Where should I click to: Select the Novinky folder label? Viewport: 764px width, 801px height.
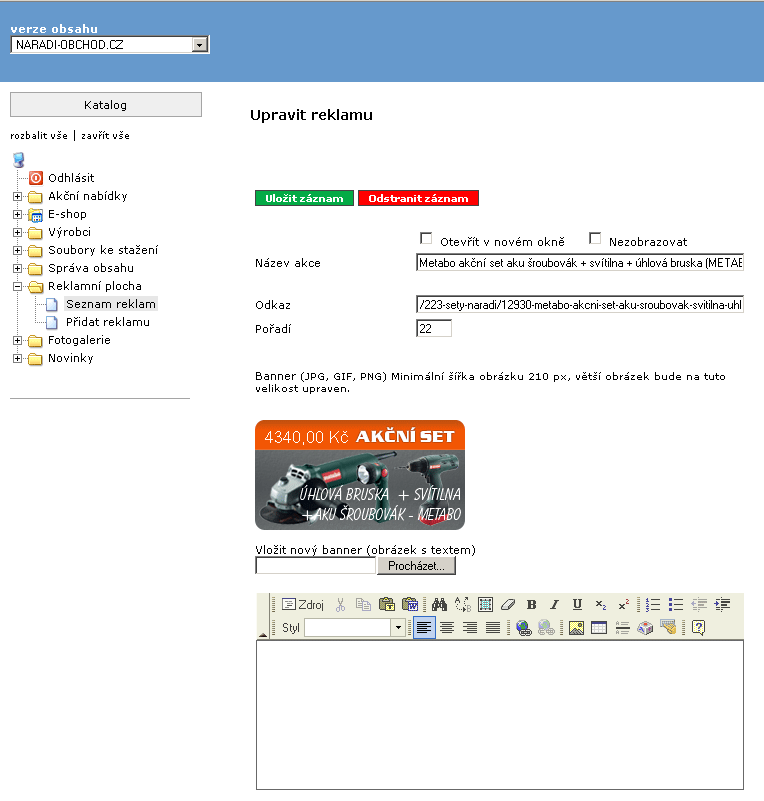(x=70, y=358)
